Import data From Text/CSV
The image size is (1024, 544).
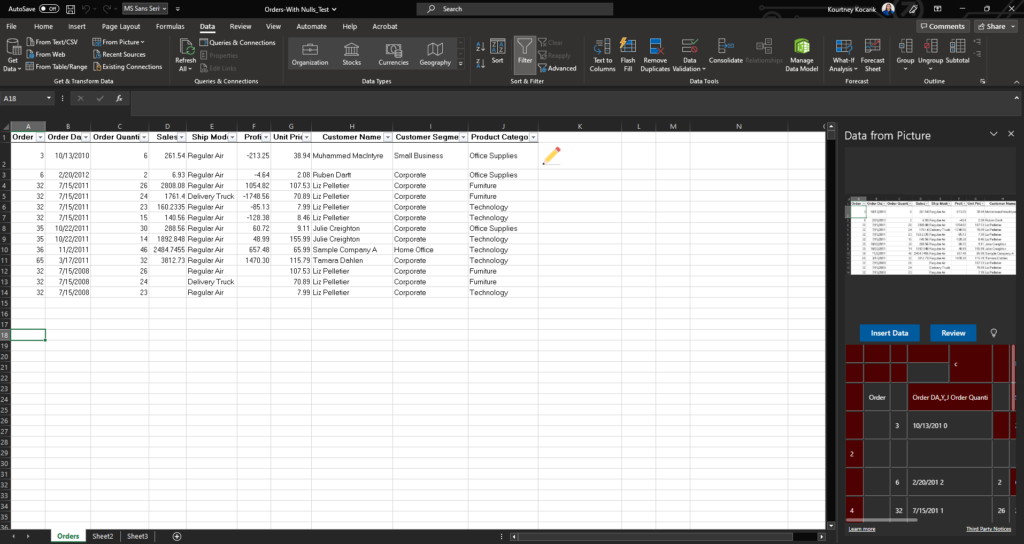[x=52, y=42]
